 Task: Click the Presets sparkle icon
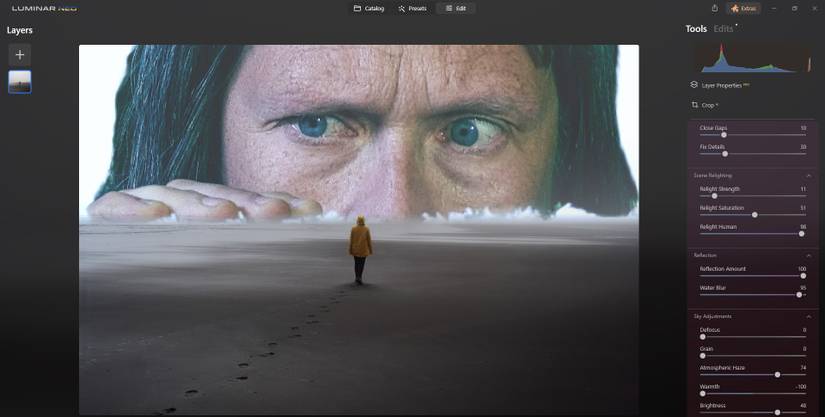point(402,8)
